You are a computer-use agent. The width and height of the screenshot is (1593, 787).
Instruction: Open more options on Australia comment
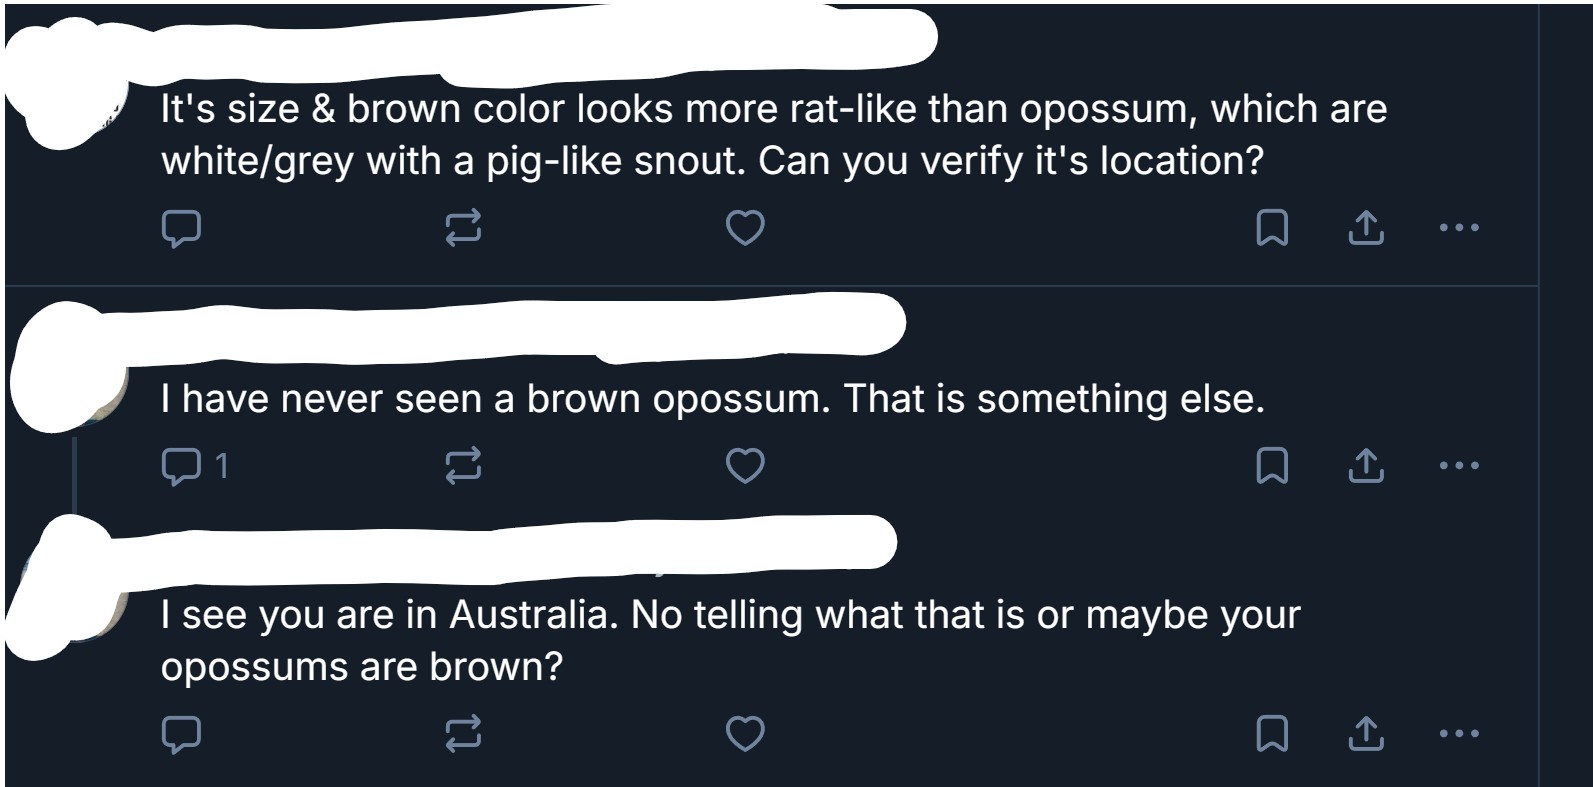click(x=1459, y=733)
